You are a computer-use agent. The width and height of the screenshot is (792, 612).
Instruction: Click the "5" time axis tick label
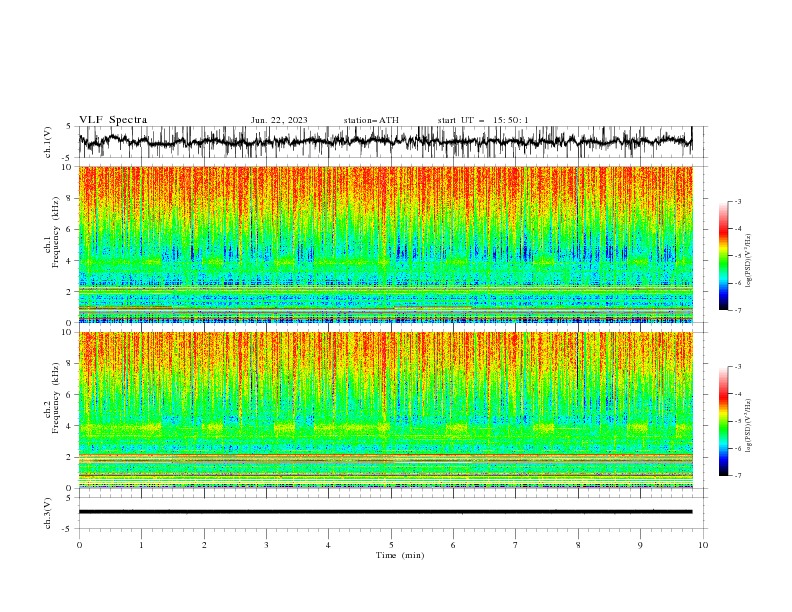point(391,545)
